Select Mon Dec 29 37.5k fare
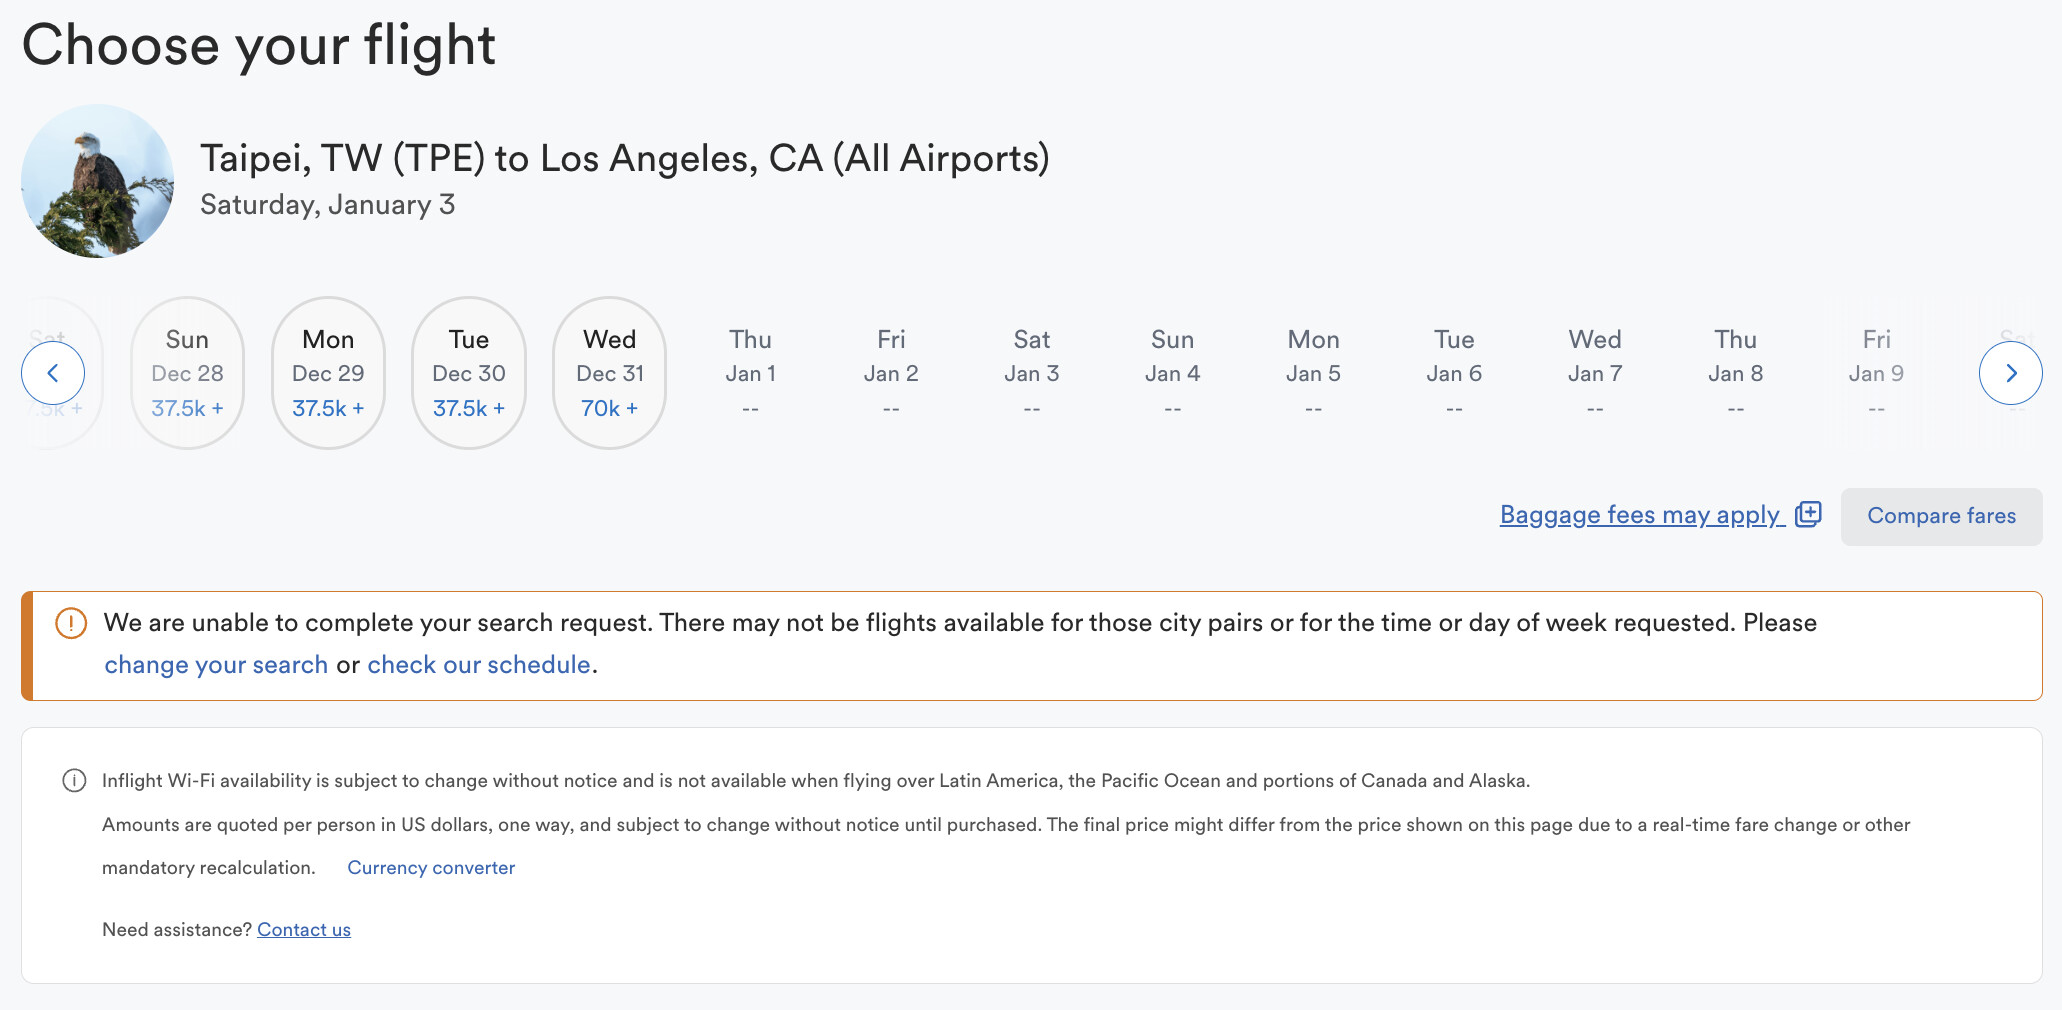The width and height of the screenshot is (2062, 1010). 328,373
